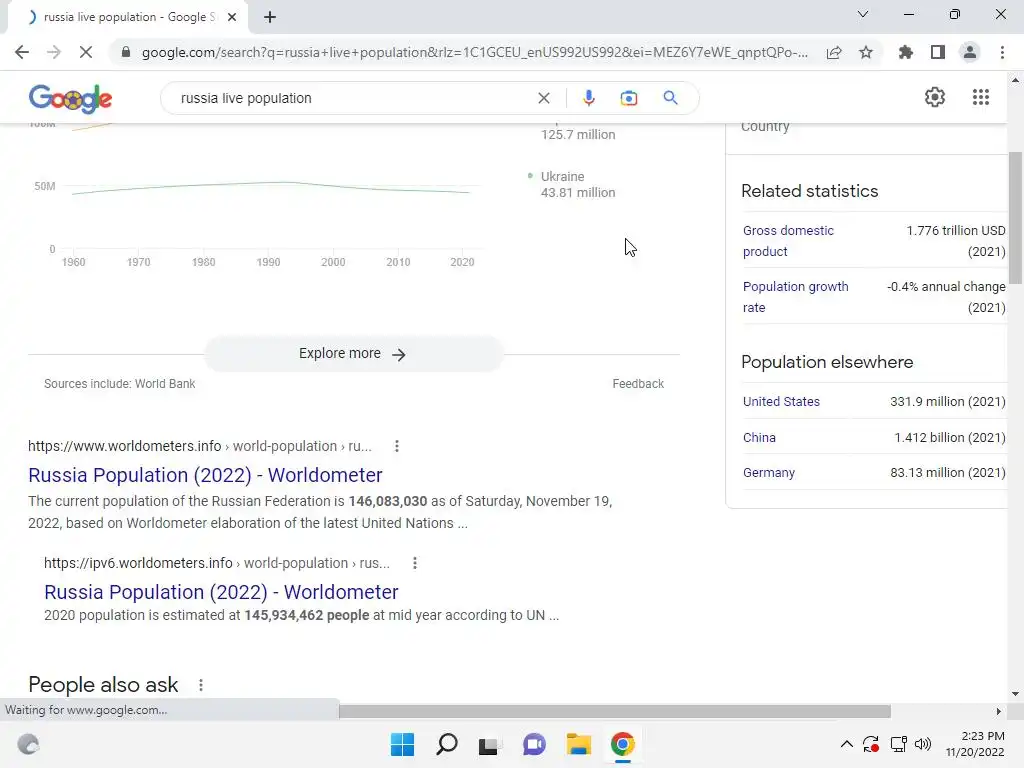Open Windows taskbar search
Screen dimensions: 1024x768
[447, 744]
